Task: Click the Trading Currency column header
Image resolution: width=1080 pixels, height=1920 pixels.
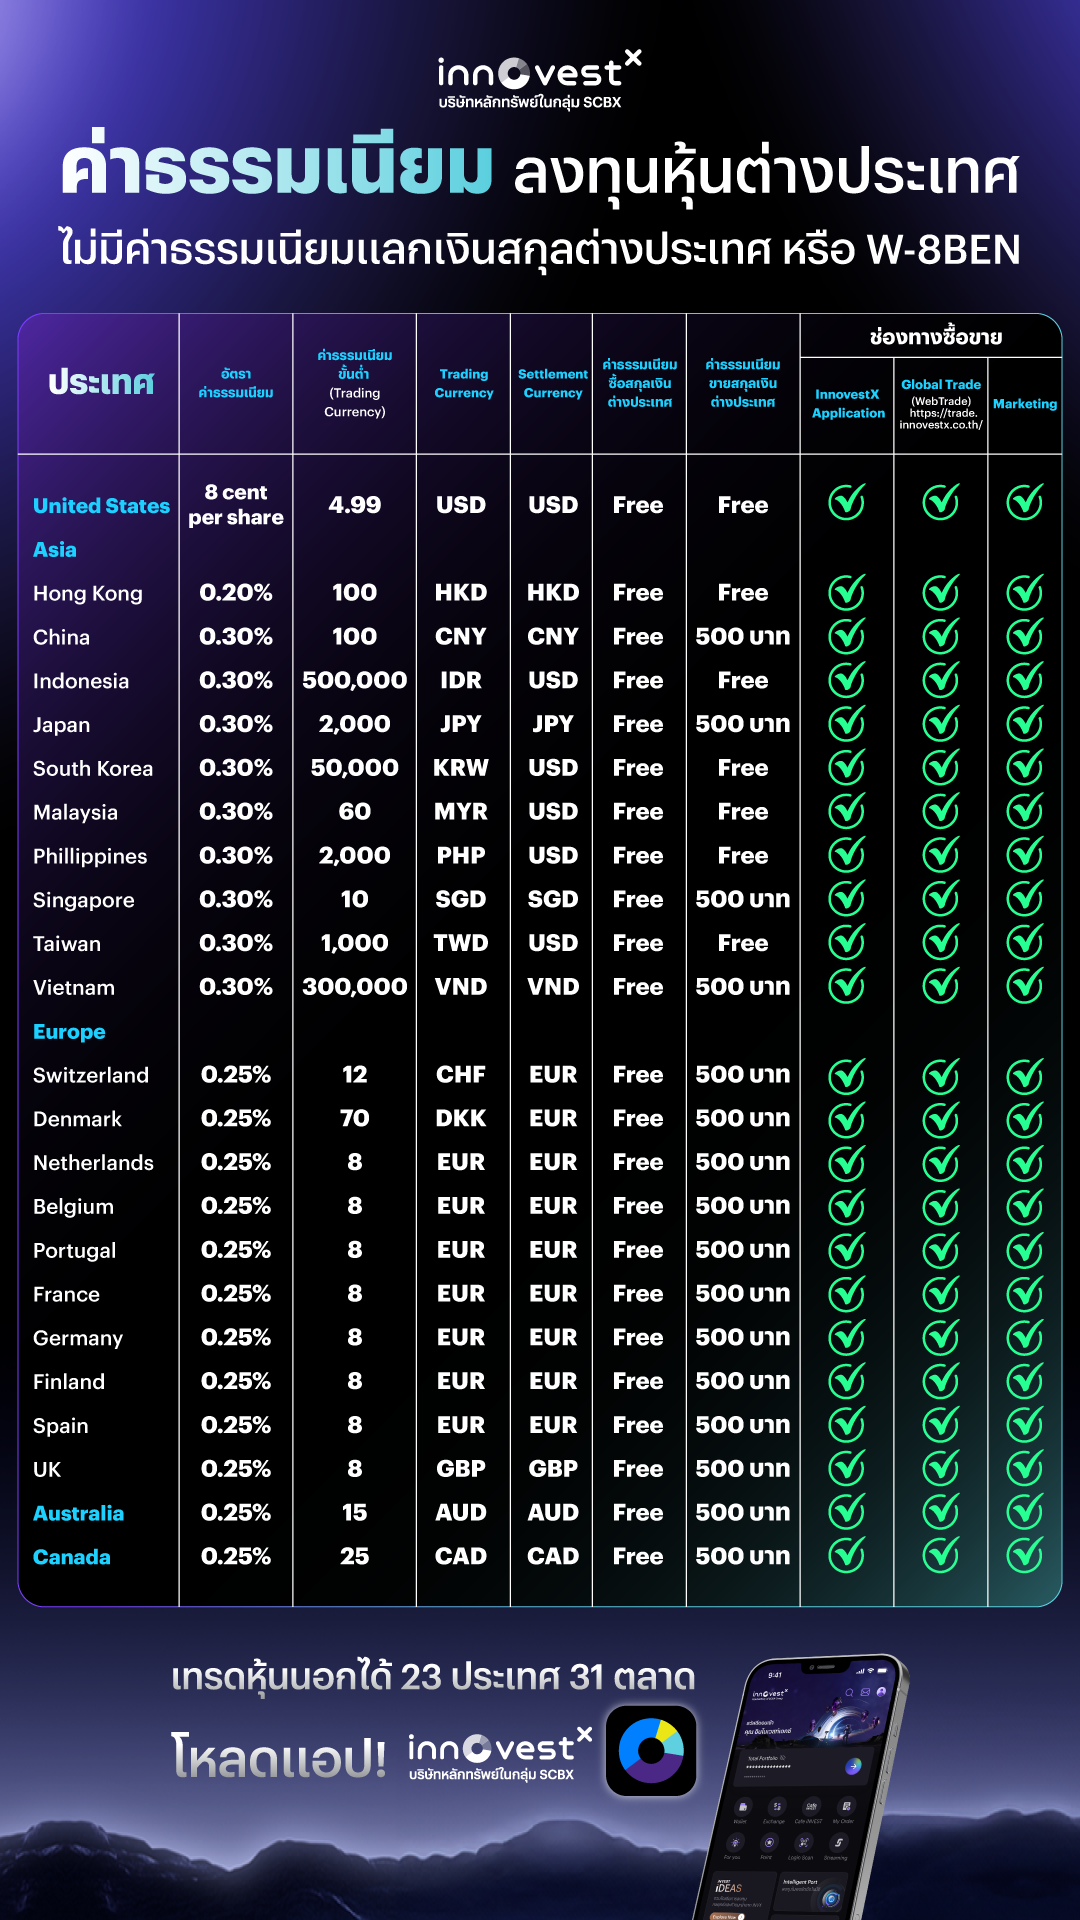Action: (464, 383)
